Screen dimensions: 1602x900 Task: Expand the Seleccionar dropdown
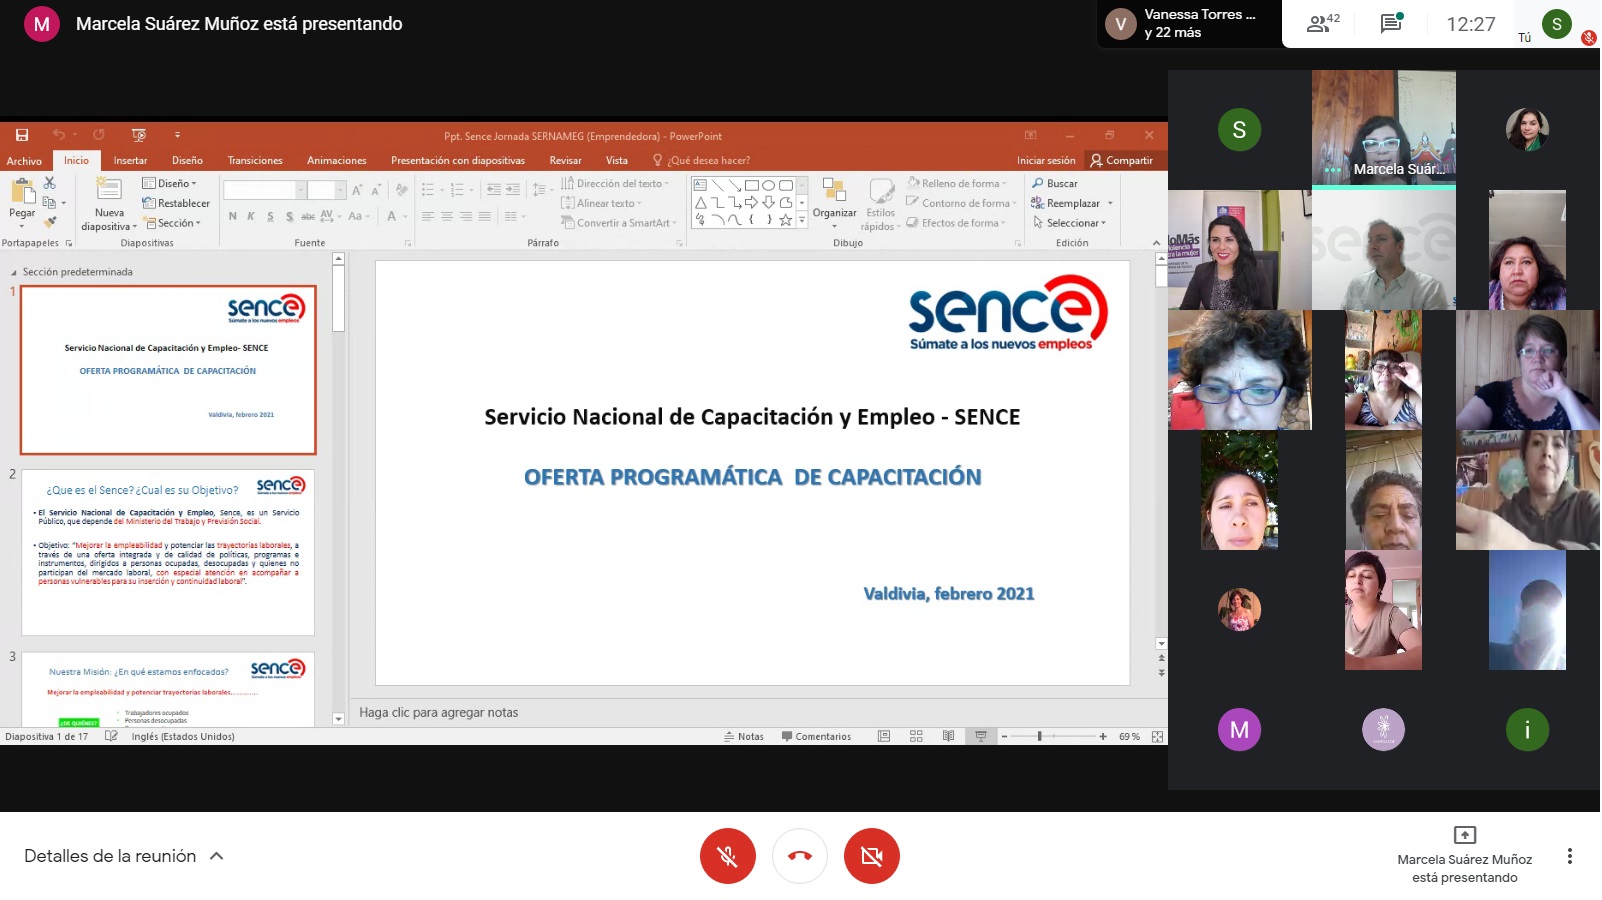pyautogui.click(x=1071, y=223)
